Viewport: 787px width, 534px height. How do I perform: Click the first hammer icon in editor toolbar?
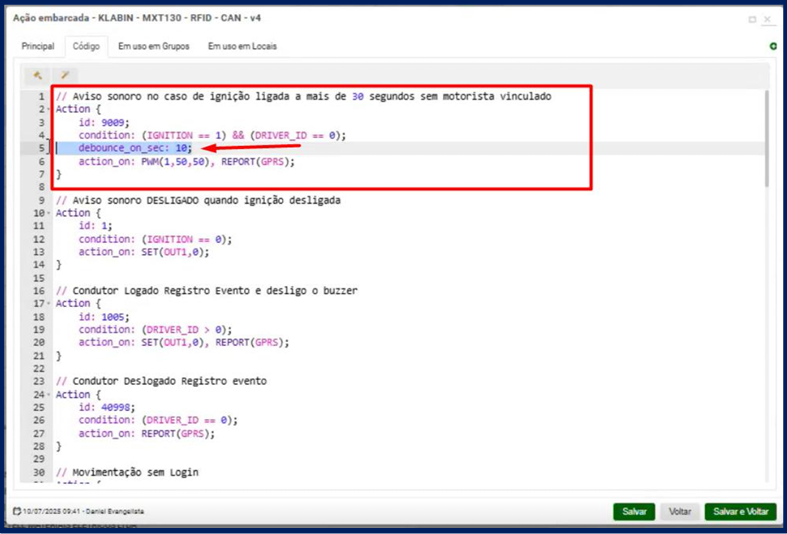tap(38, 75)
